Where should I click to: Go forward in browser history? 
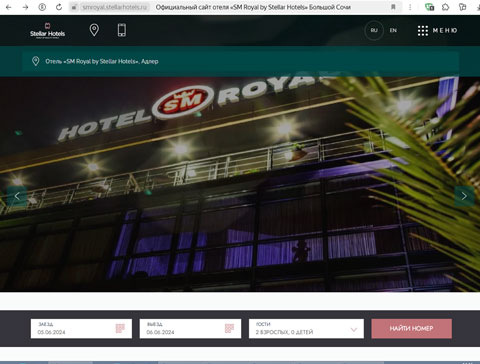click(25, 7)
